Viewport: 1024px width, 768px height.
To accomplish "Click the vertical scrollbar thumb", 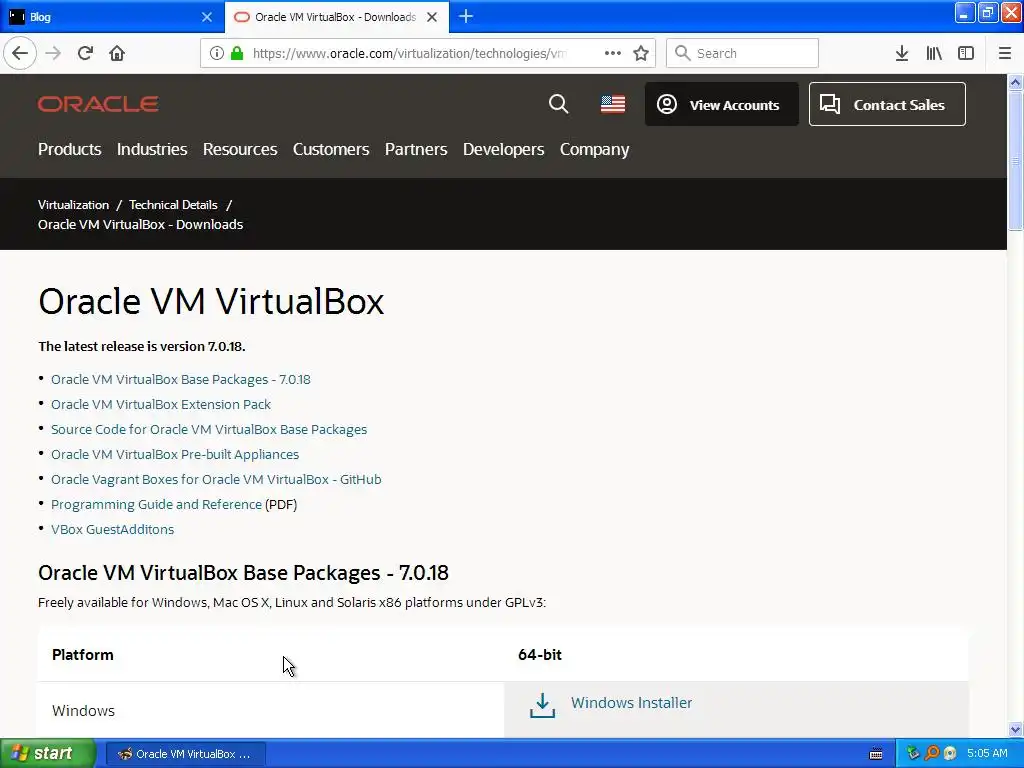I will 1015,160.
